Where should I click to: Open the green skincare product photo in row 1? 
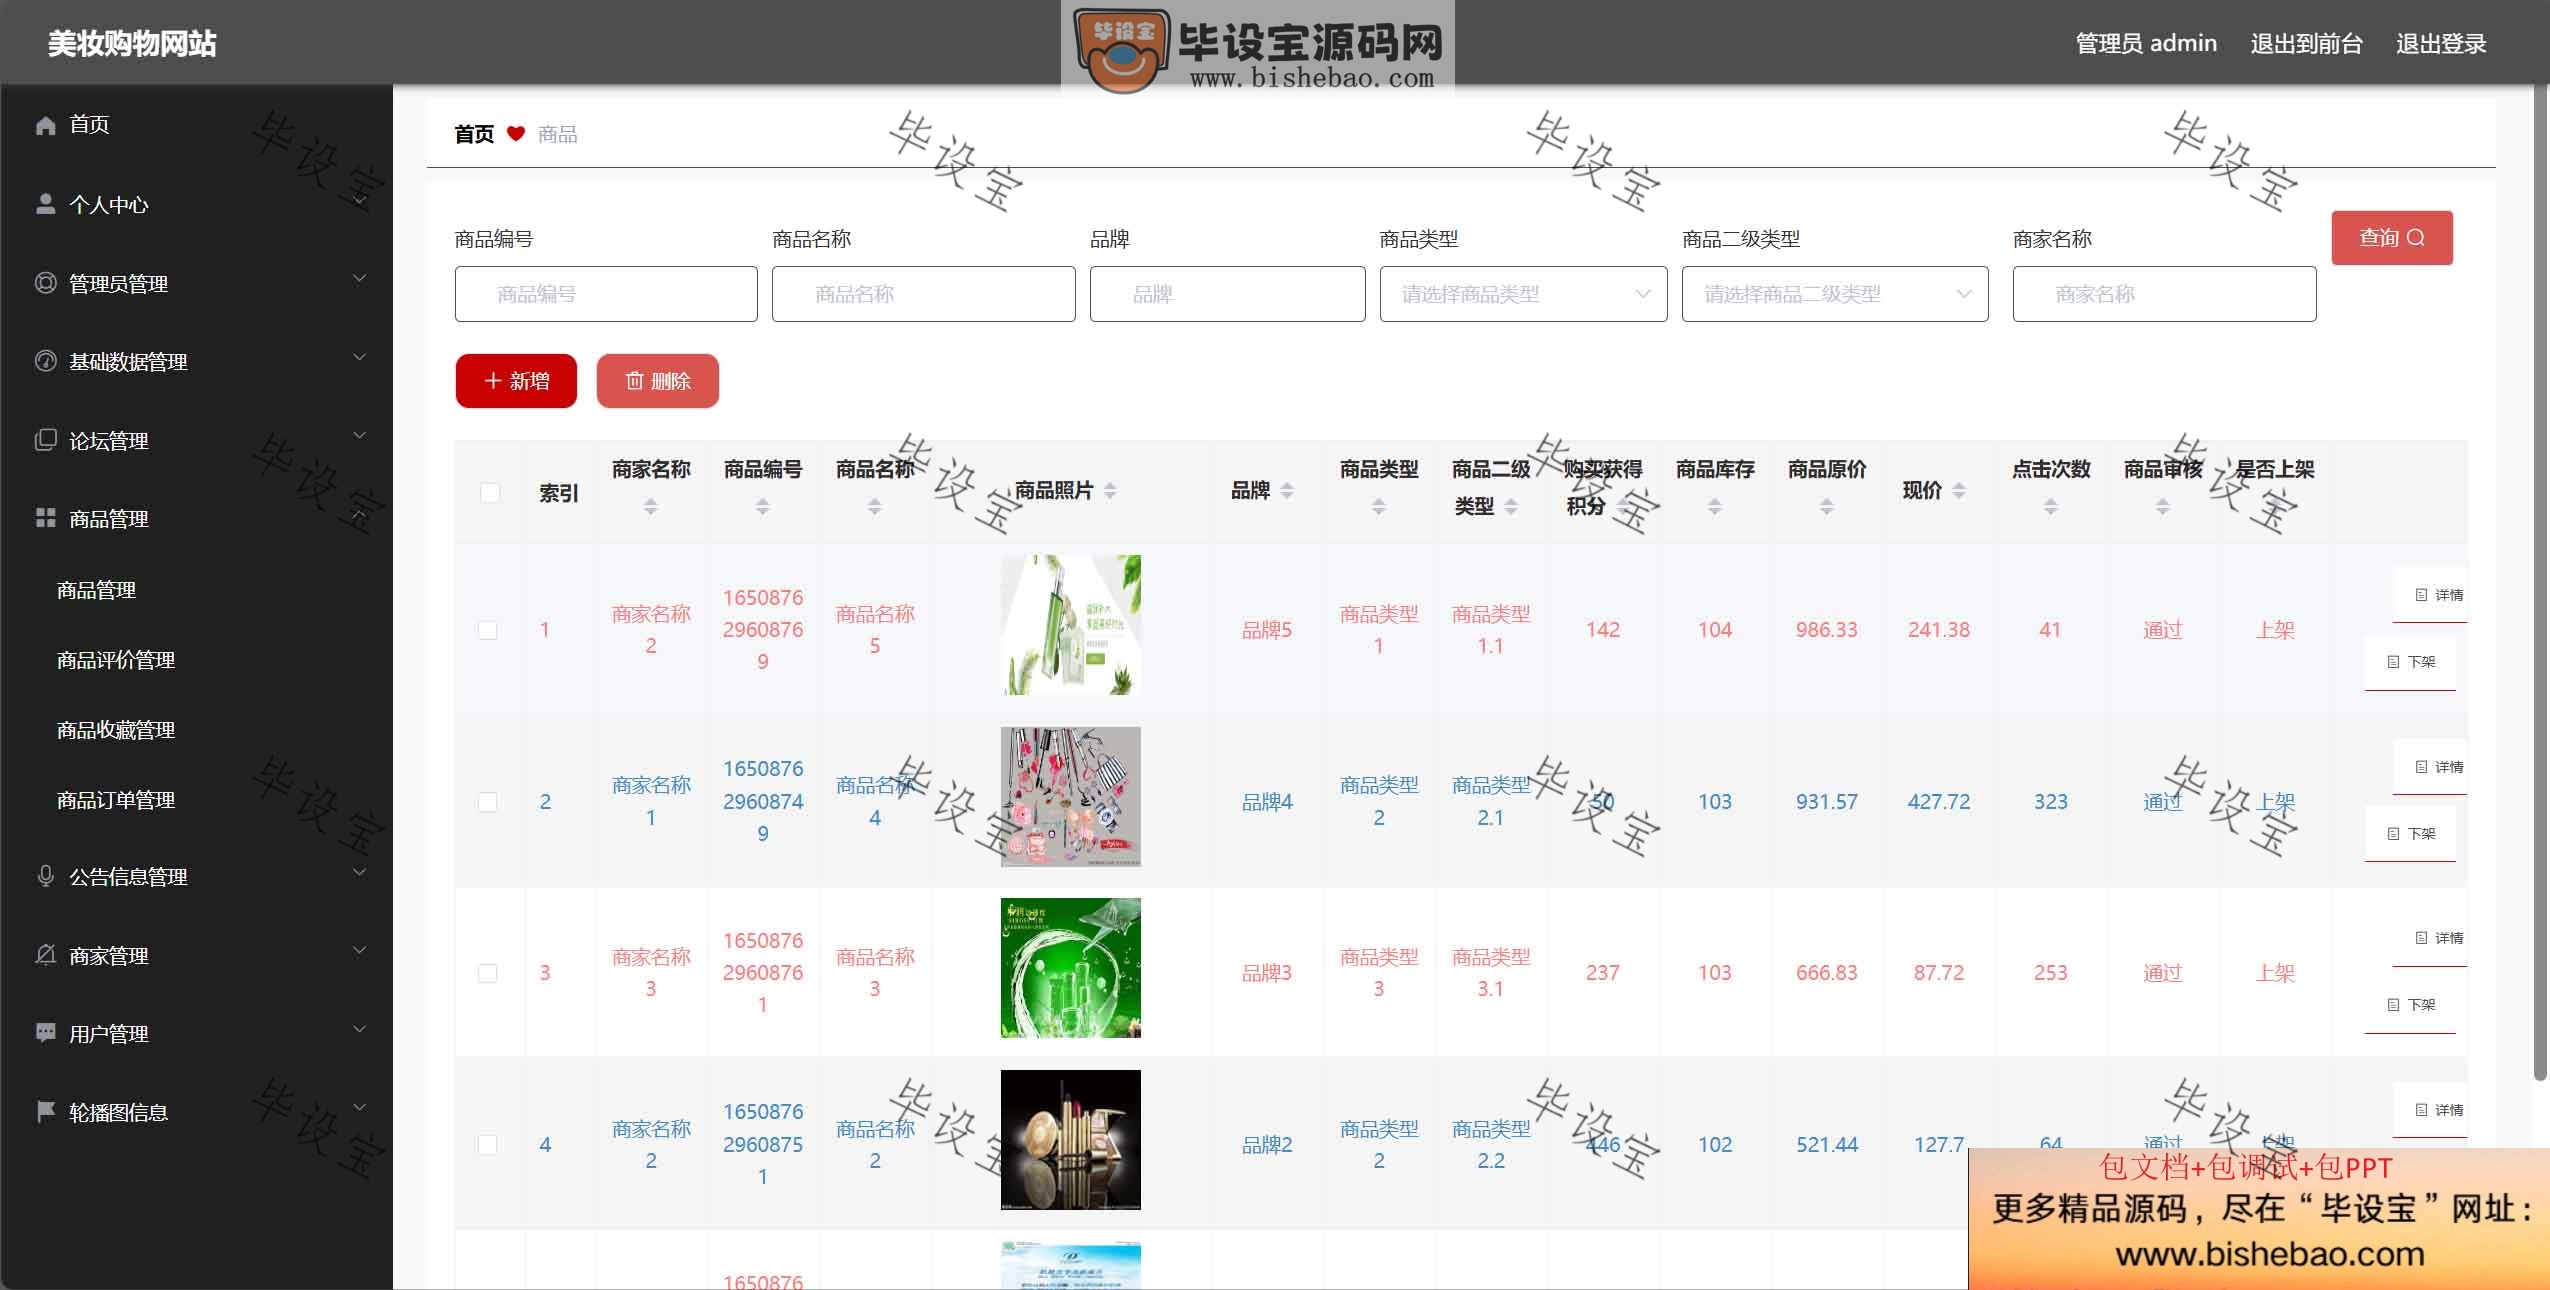click(1071, 625)
